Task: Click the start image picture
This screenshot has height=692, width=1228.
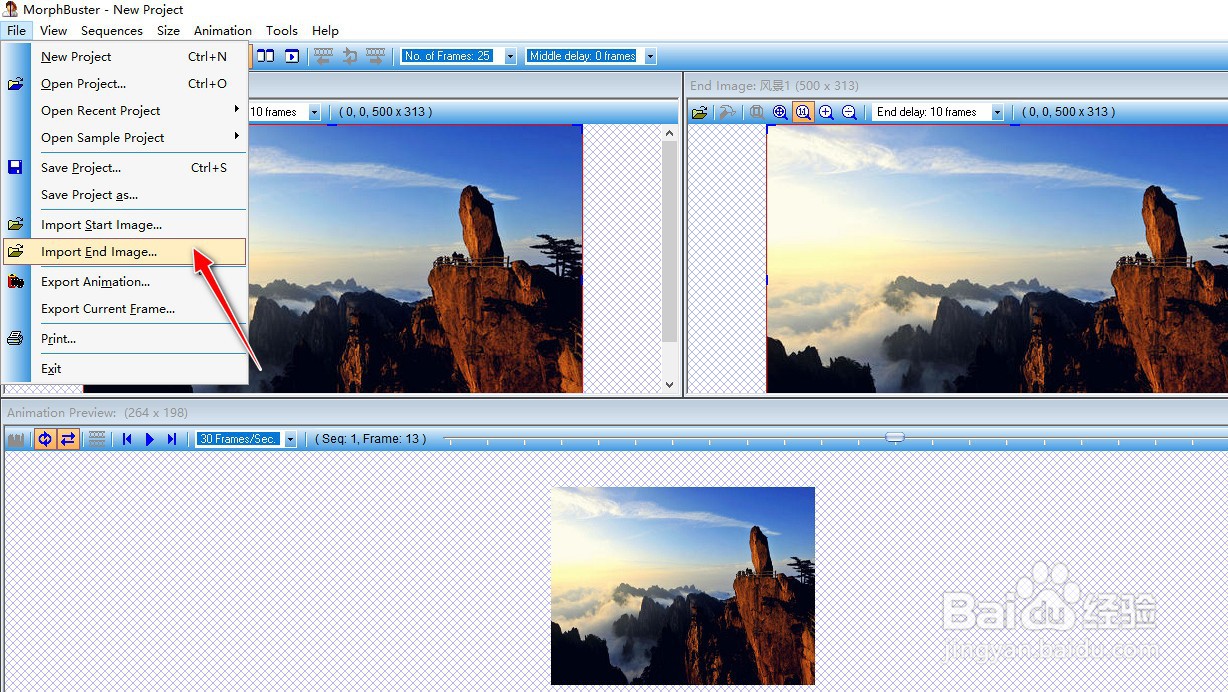Action: (x=415, y=258)
